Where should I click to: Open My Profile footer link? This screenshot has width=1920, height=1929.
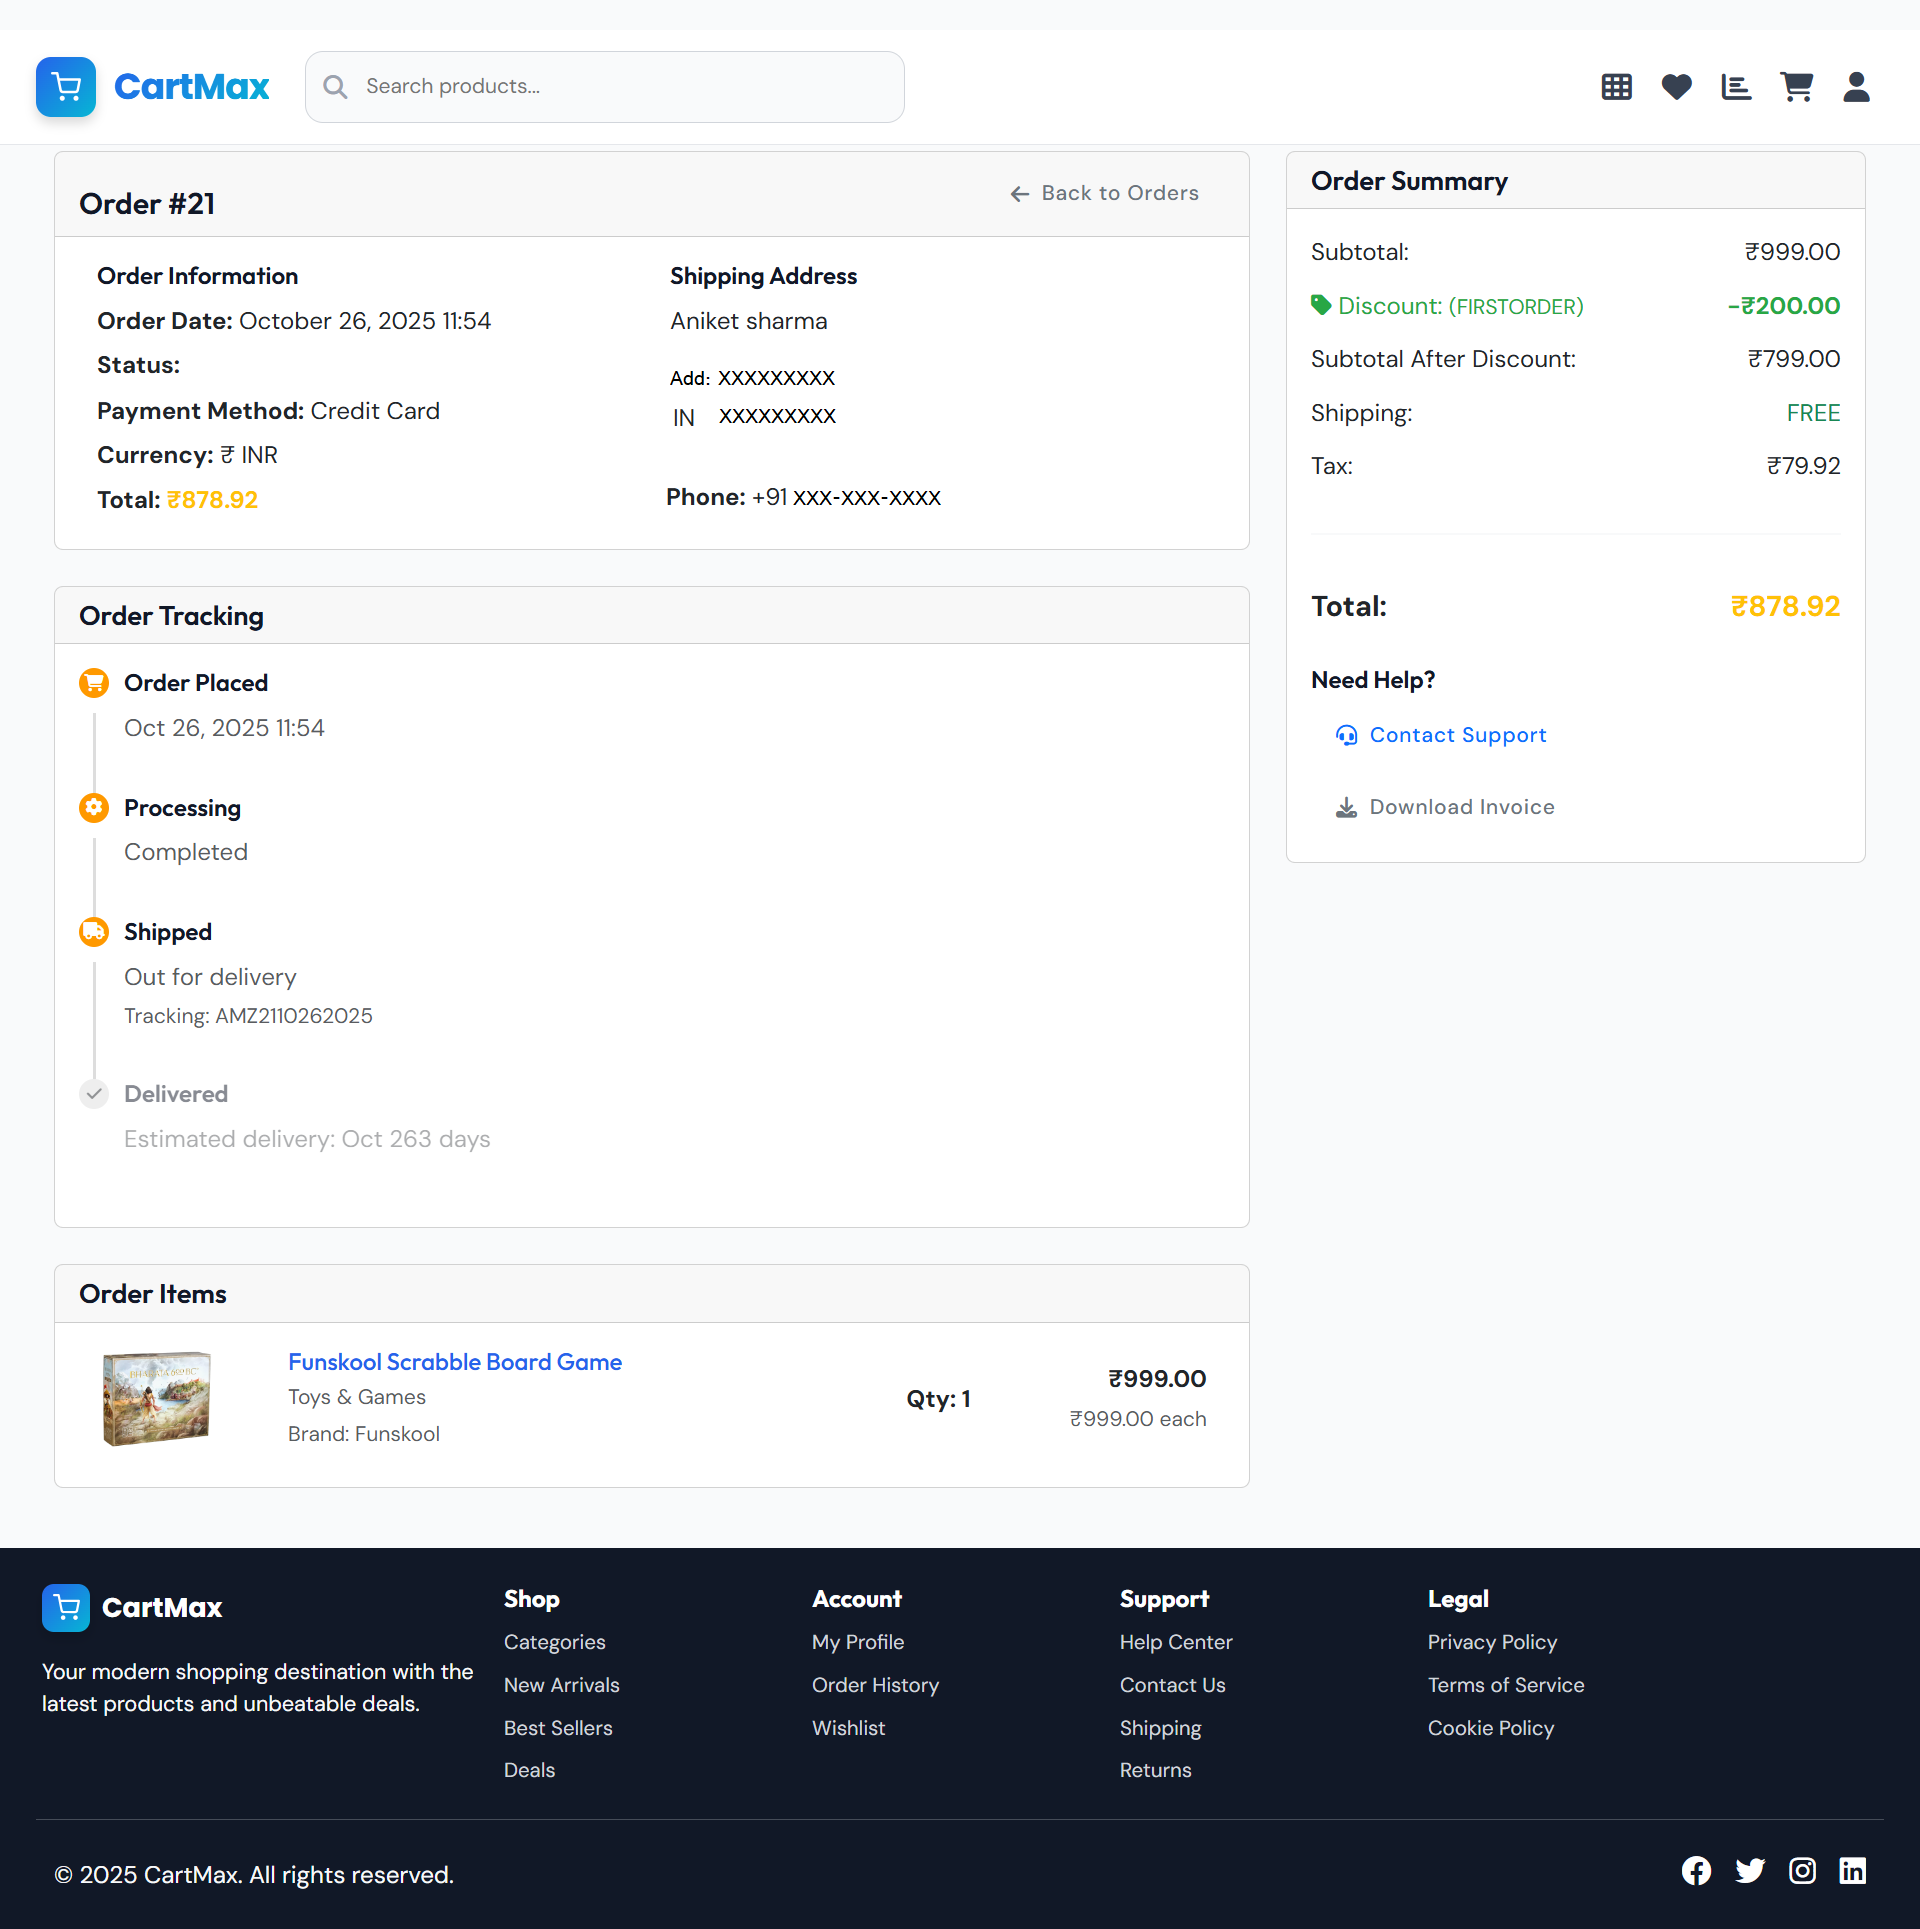click(x=858, y=1643)
